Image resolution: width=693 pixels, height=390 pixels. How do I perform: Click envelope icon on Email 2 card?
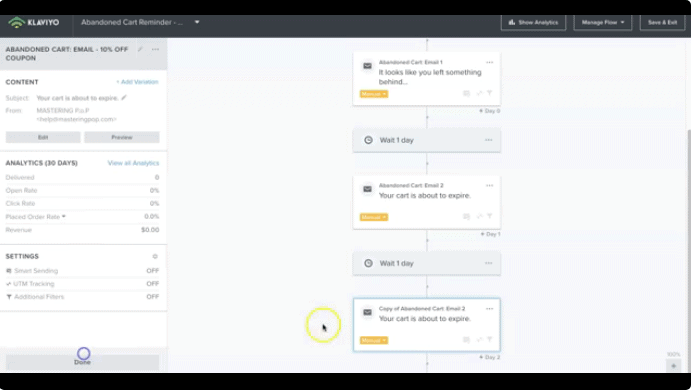click(367, 189)
